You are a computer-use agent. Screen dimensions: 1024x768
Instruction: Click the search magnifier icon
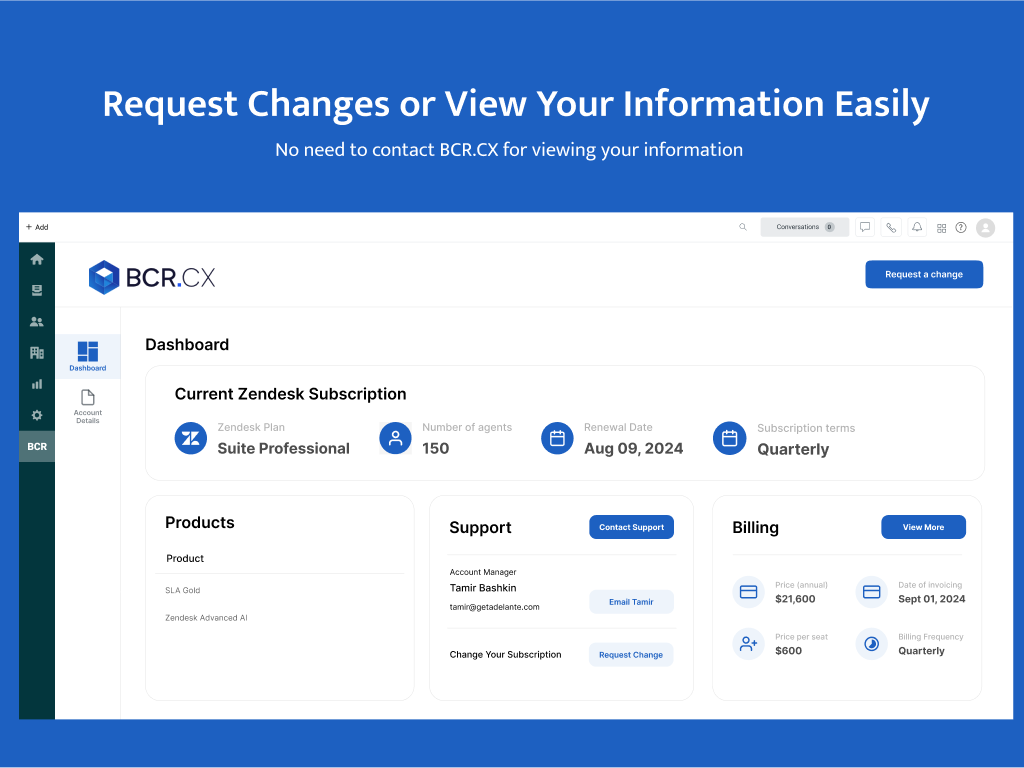(x=743, y=227)
